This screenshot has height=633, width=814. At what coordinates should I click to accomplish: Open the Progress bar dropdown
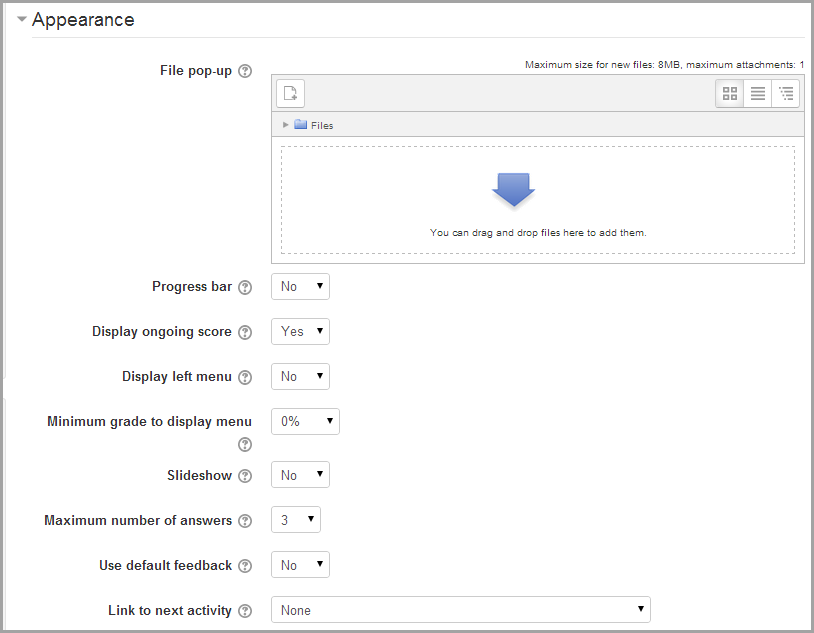300,287
